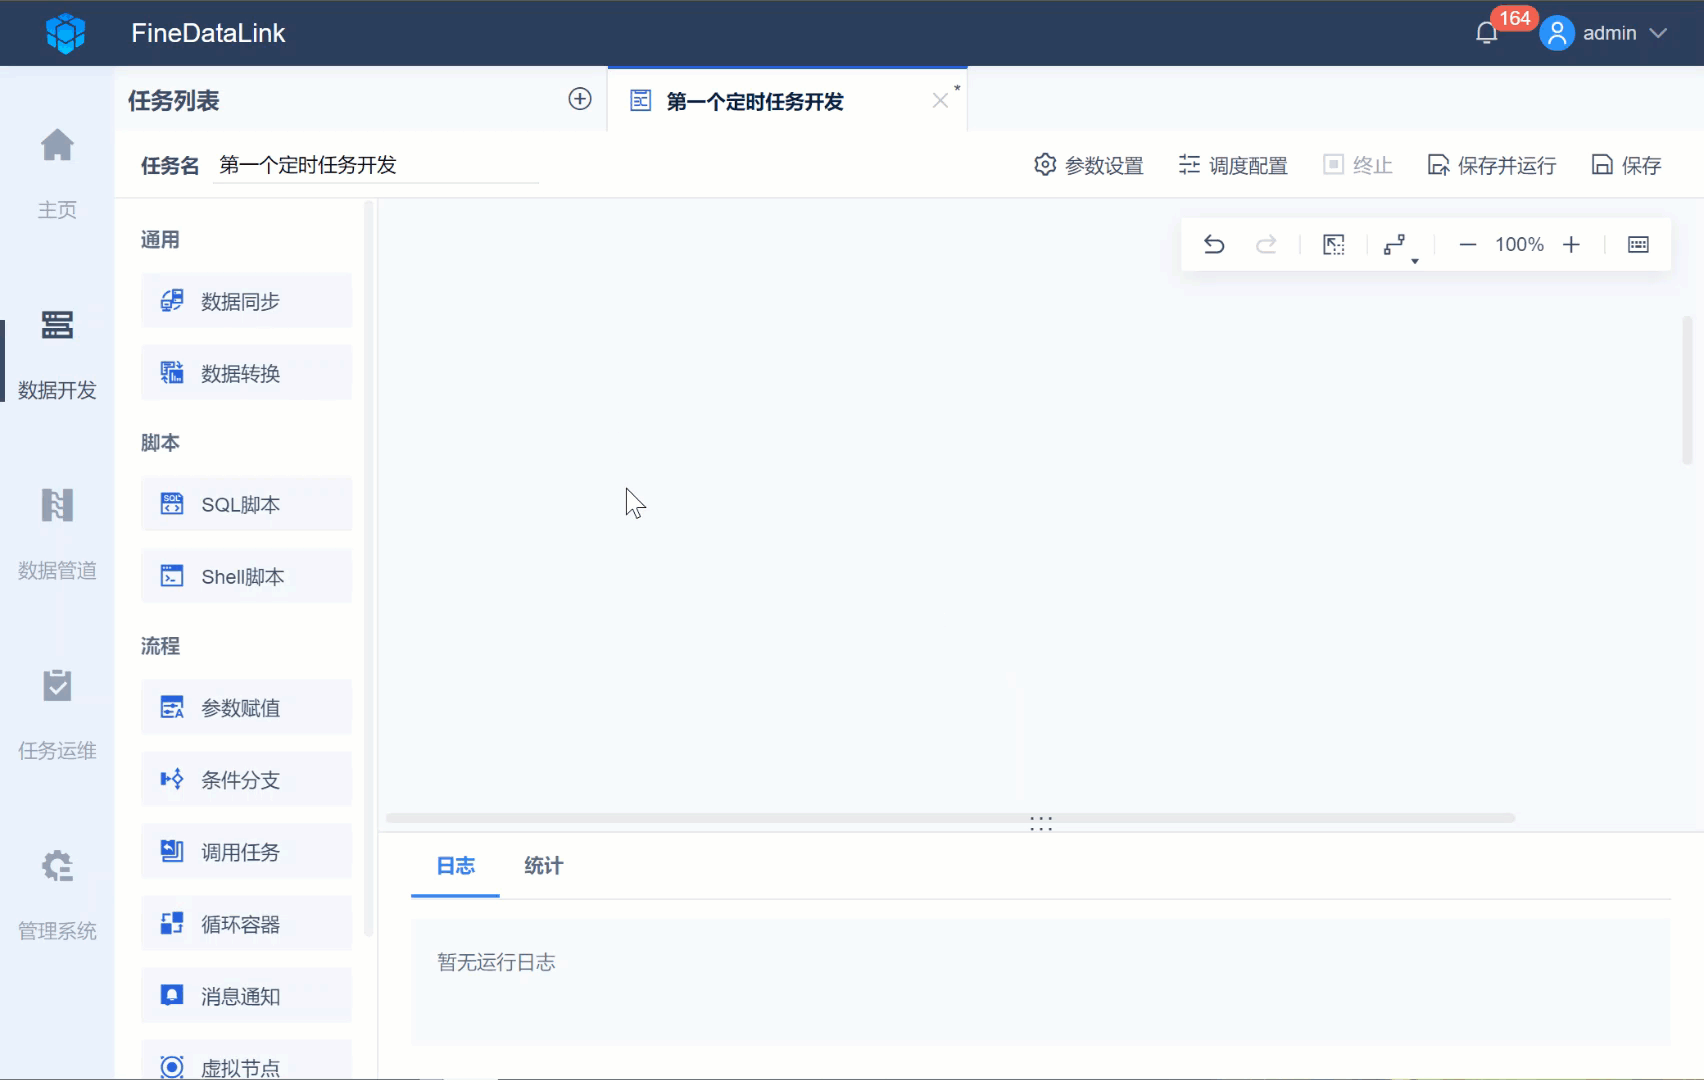Redo the last canvas action
Viewport: 1704px width, 1080px height.
point(1266,244)
